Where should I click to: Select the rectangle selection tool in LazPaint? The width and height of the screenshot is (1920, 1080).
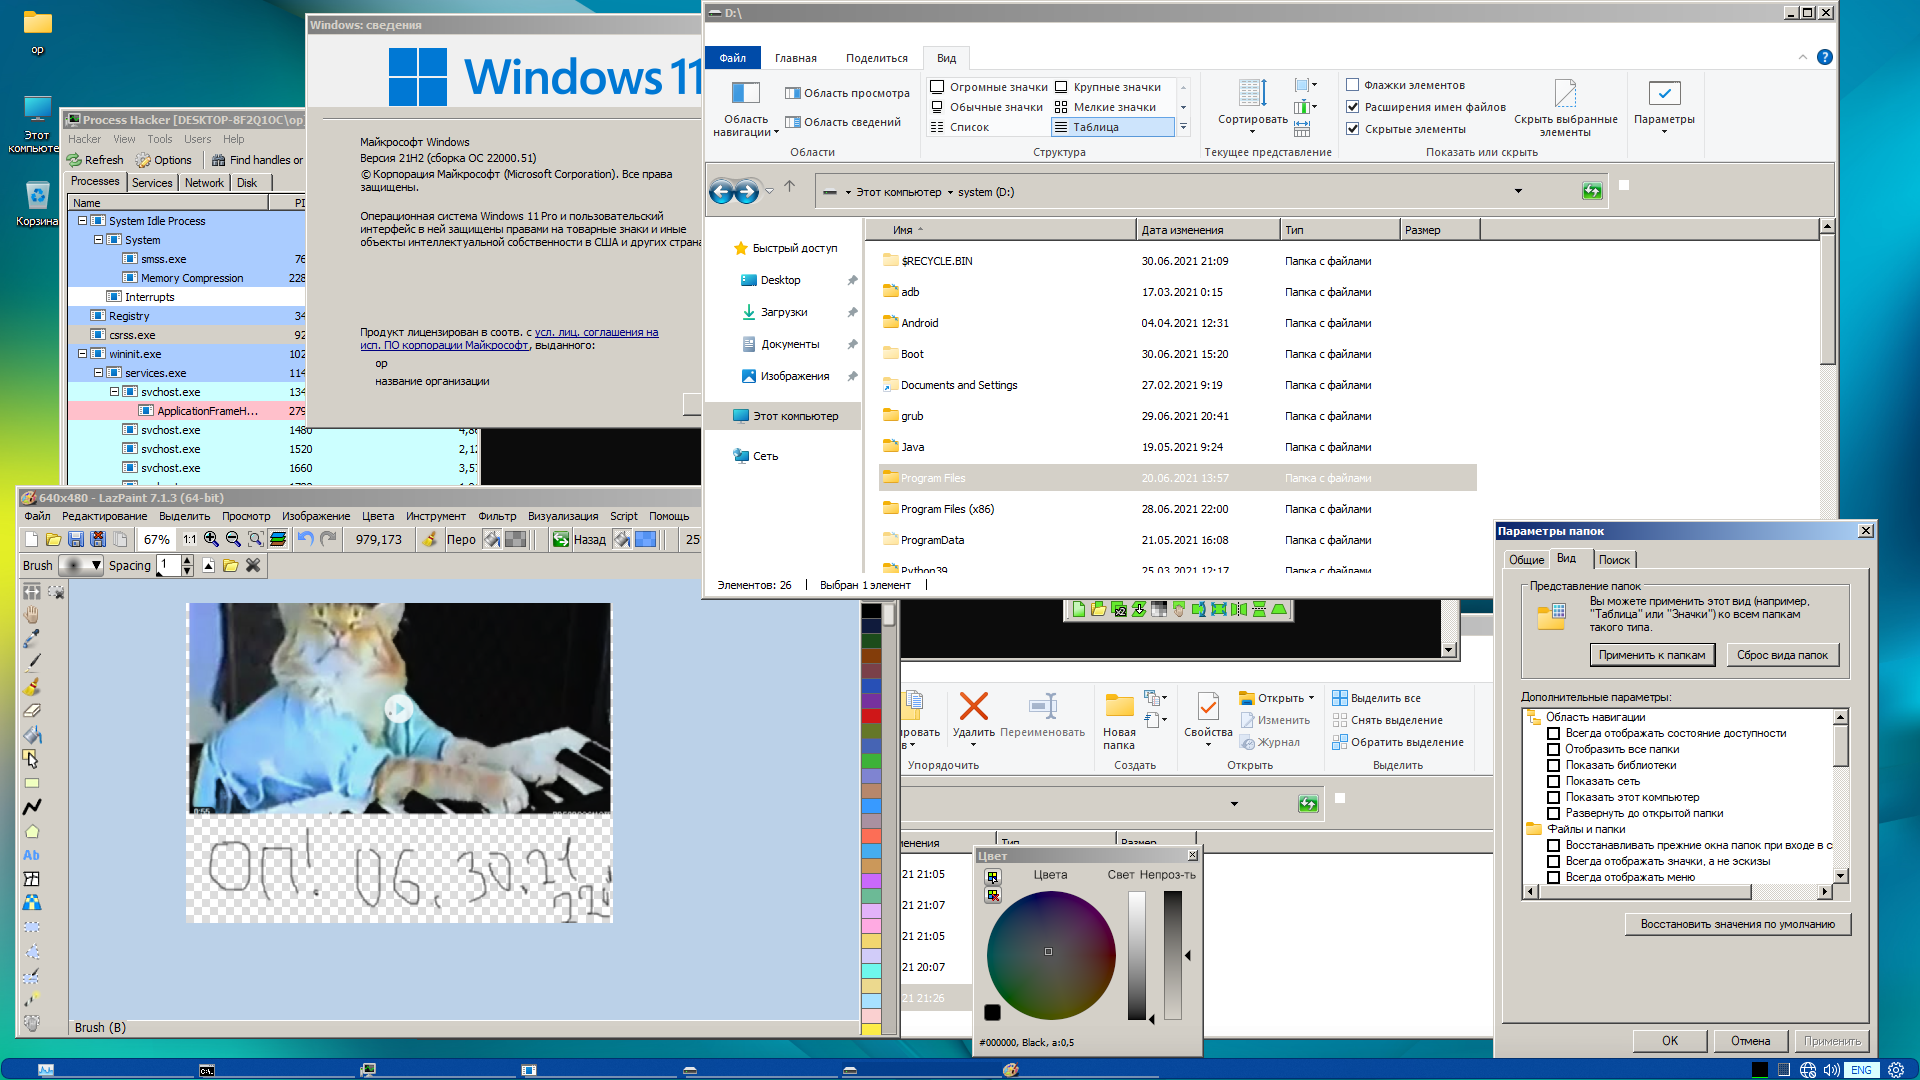[x=32, y=927]
